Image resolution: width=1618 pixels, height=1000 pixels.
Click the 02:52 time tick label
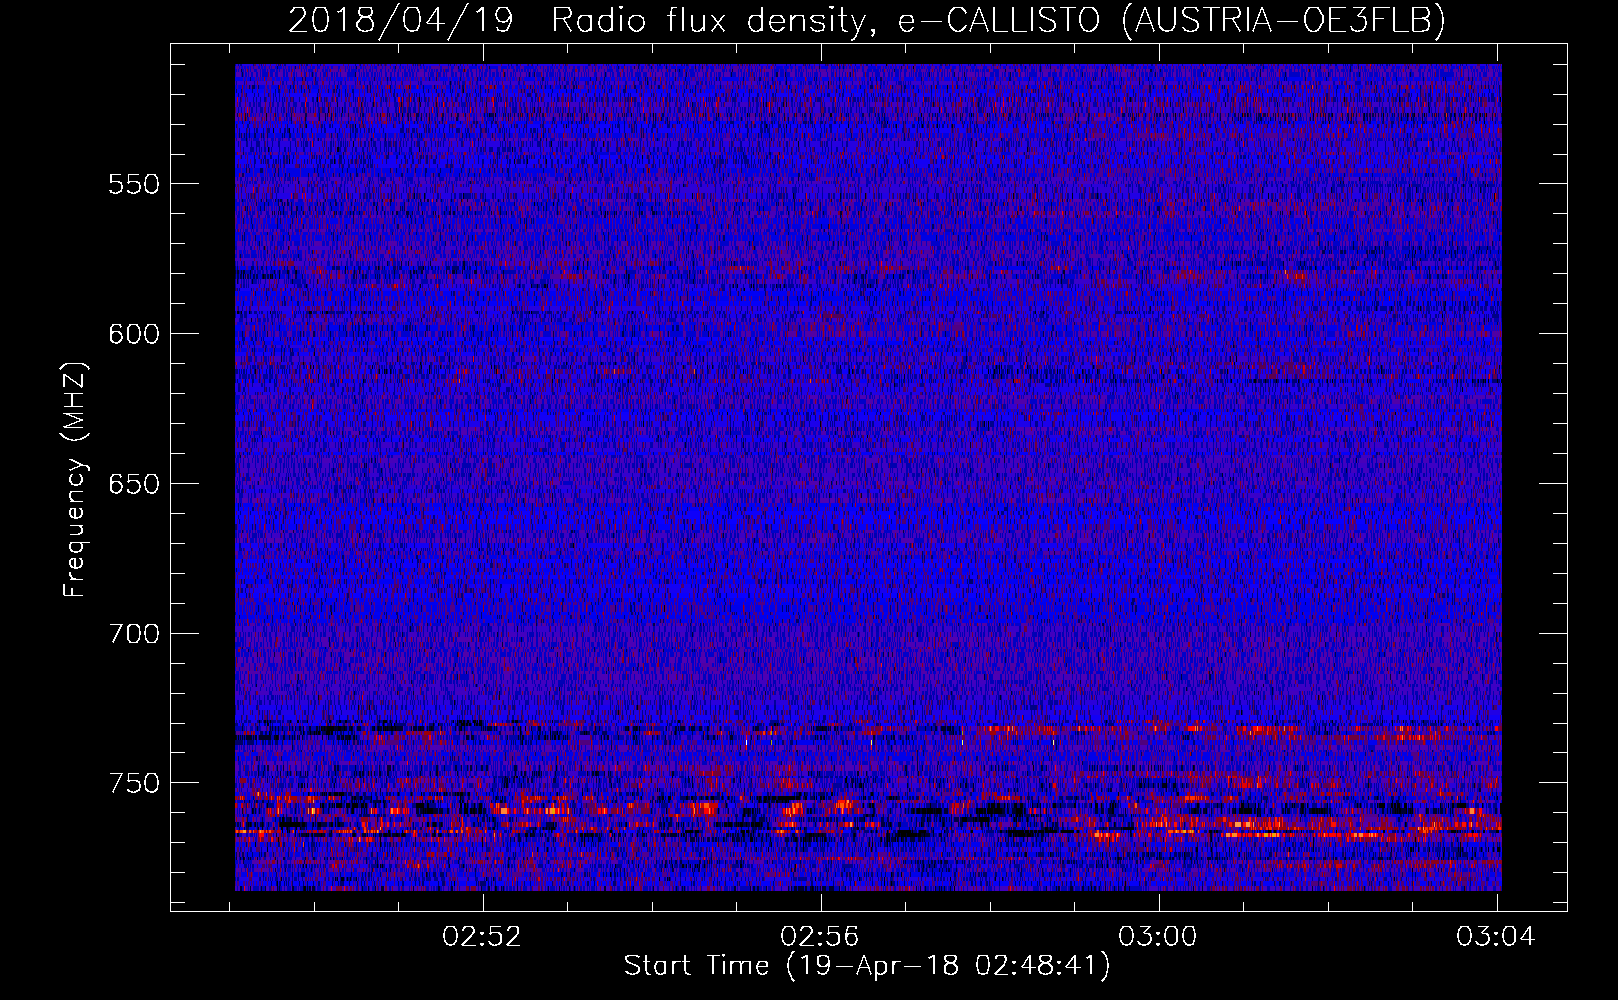coord(483,937)
